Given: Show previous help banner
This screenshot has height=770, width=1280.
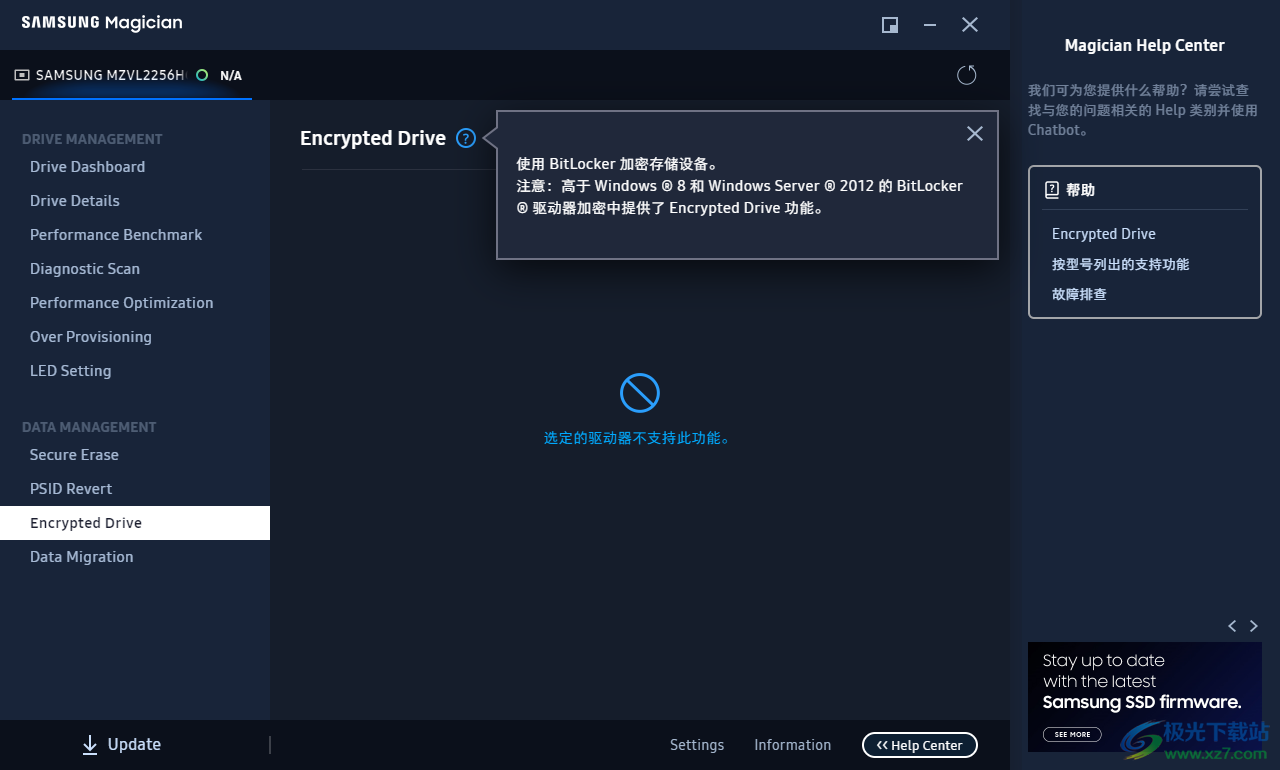Looking at the screenshot, I should click(x=1232, y=626).
